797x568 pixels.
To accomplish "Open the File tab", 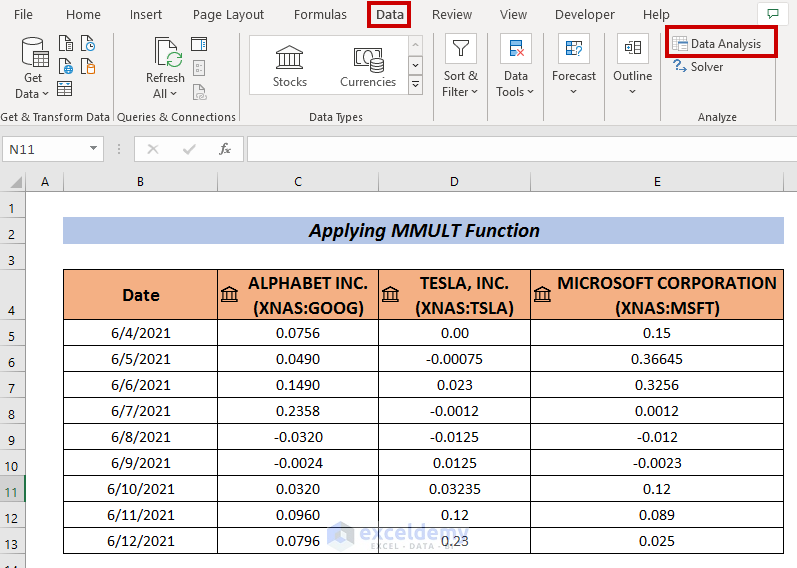I will pyautogui.click(x=23, y=14).
